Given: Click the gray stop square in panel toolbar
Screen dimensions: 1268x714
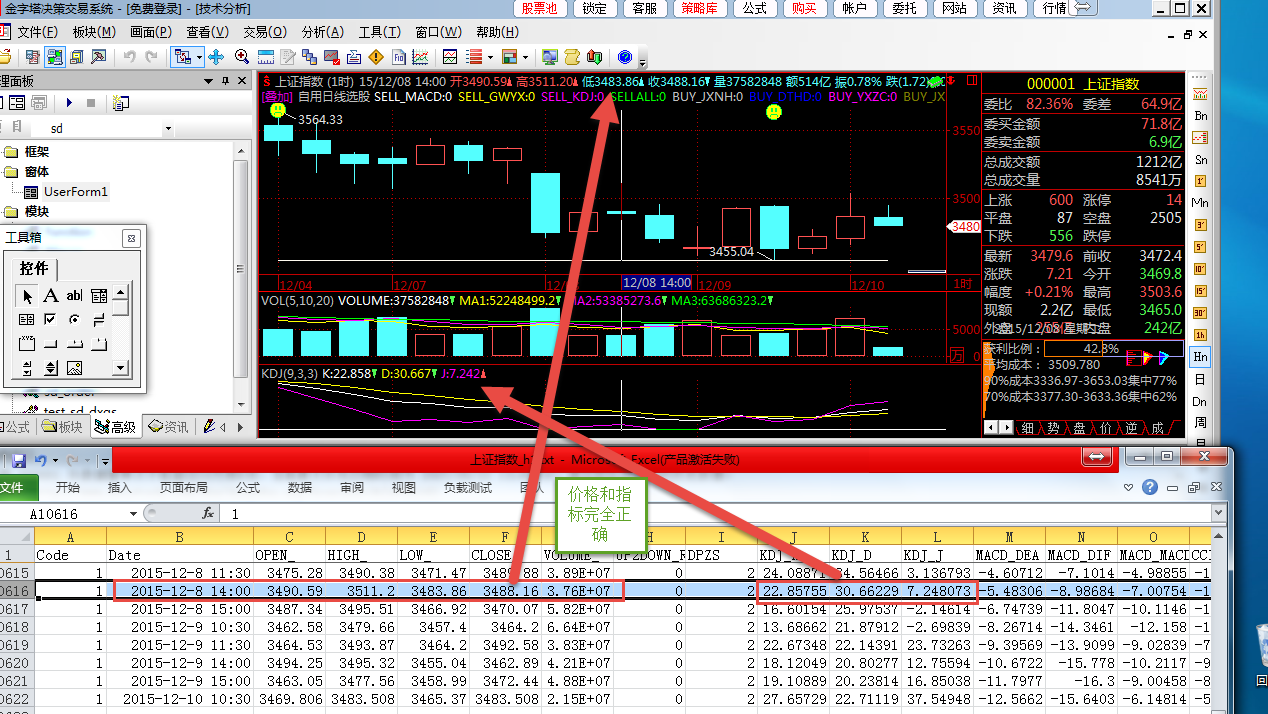Looking at the screenshot, I should [91, 103].
